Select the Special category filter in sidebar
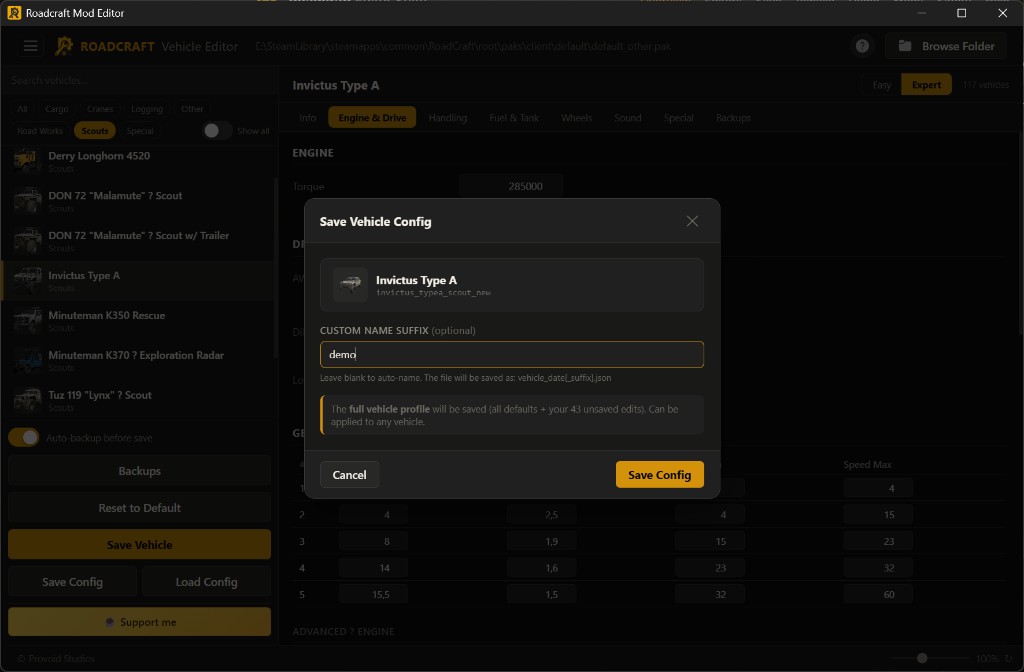 [140, 131]
